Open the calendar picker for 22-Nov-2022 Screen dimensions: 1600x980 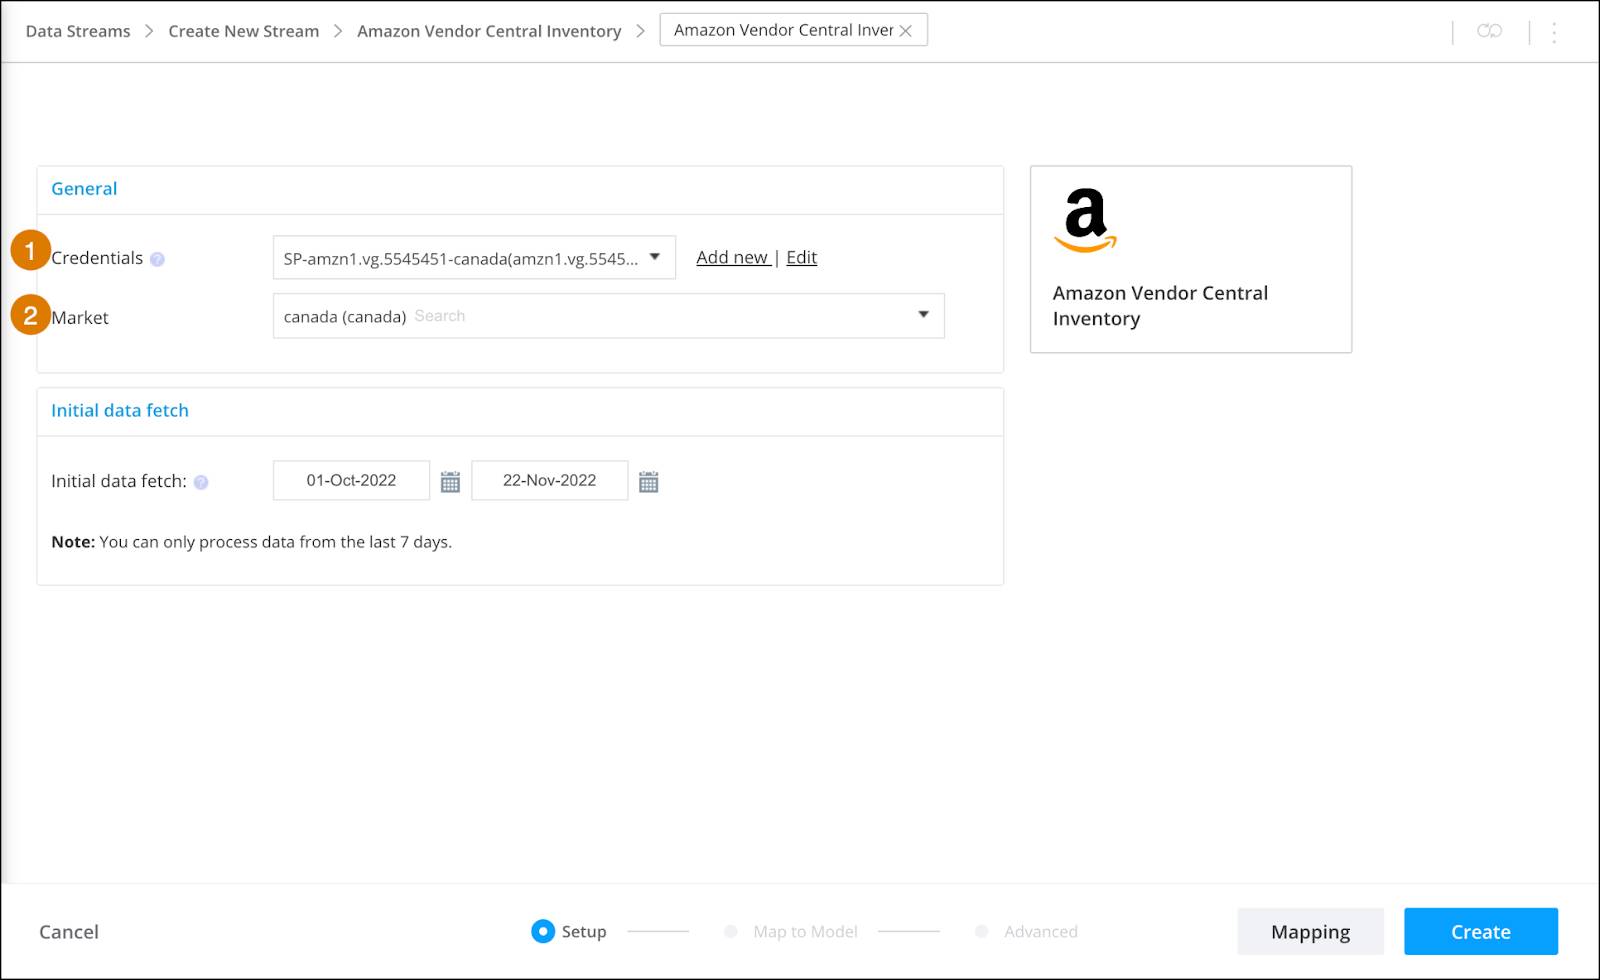(649, 481)
